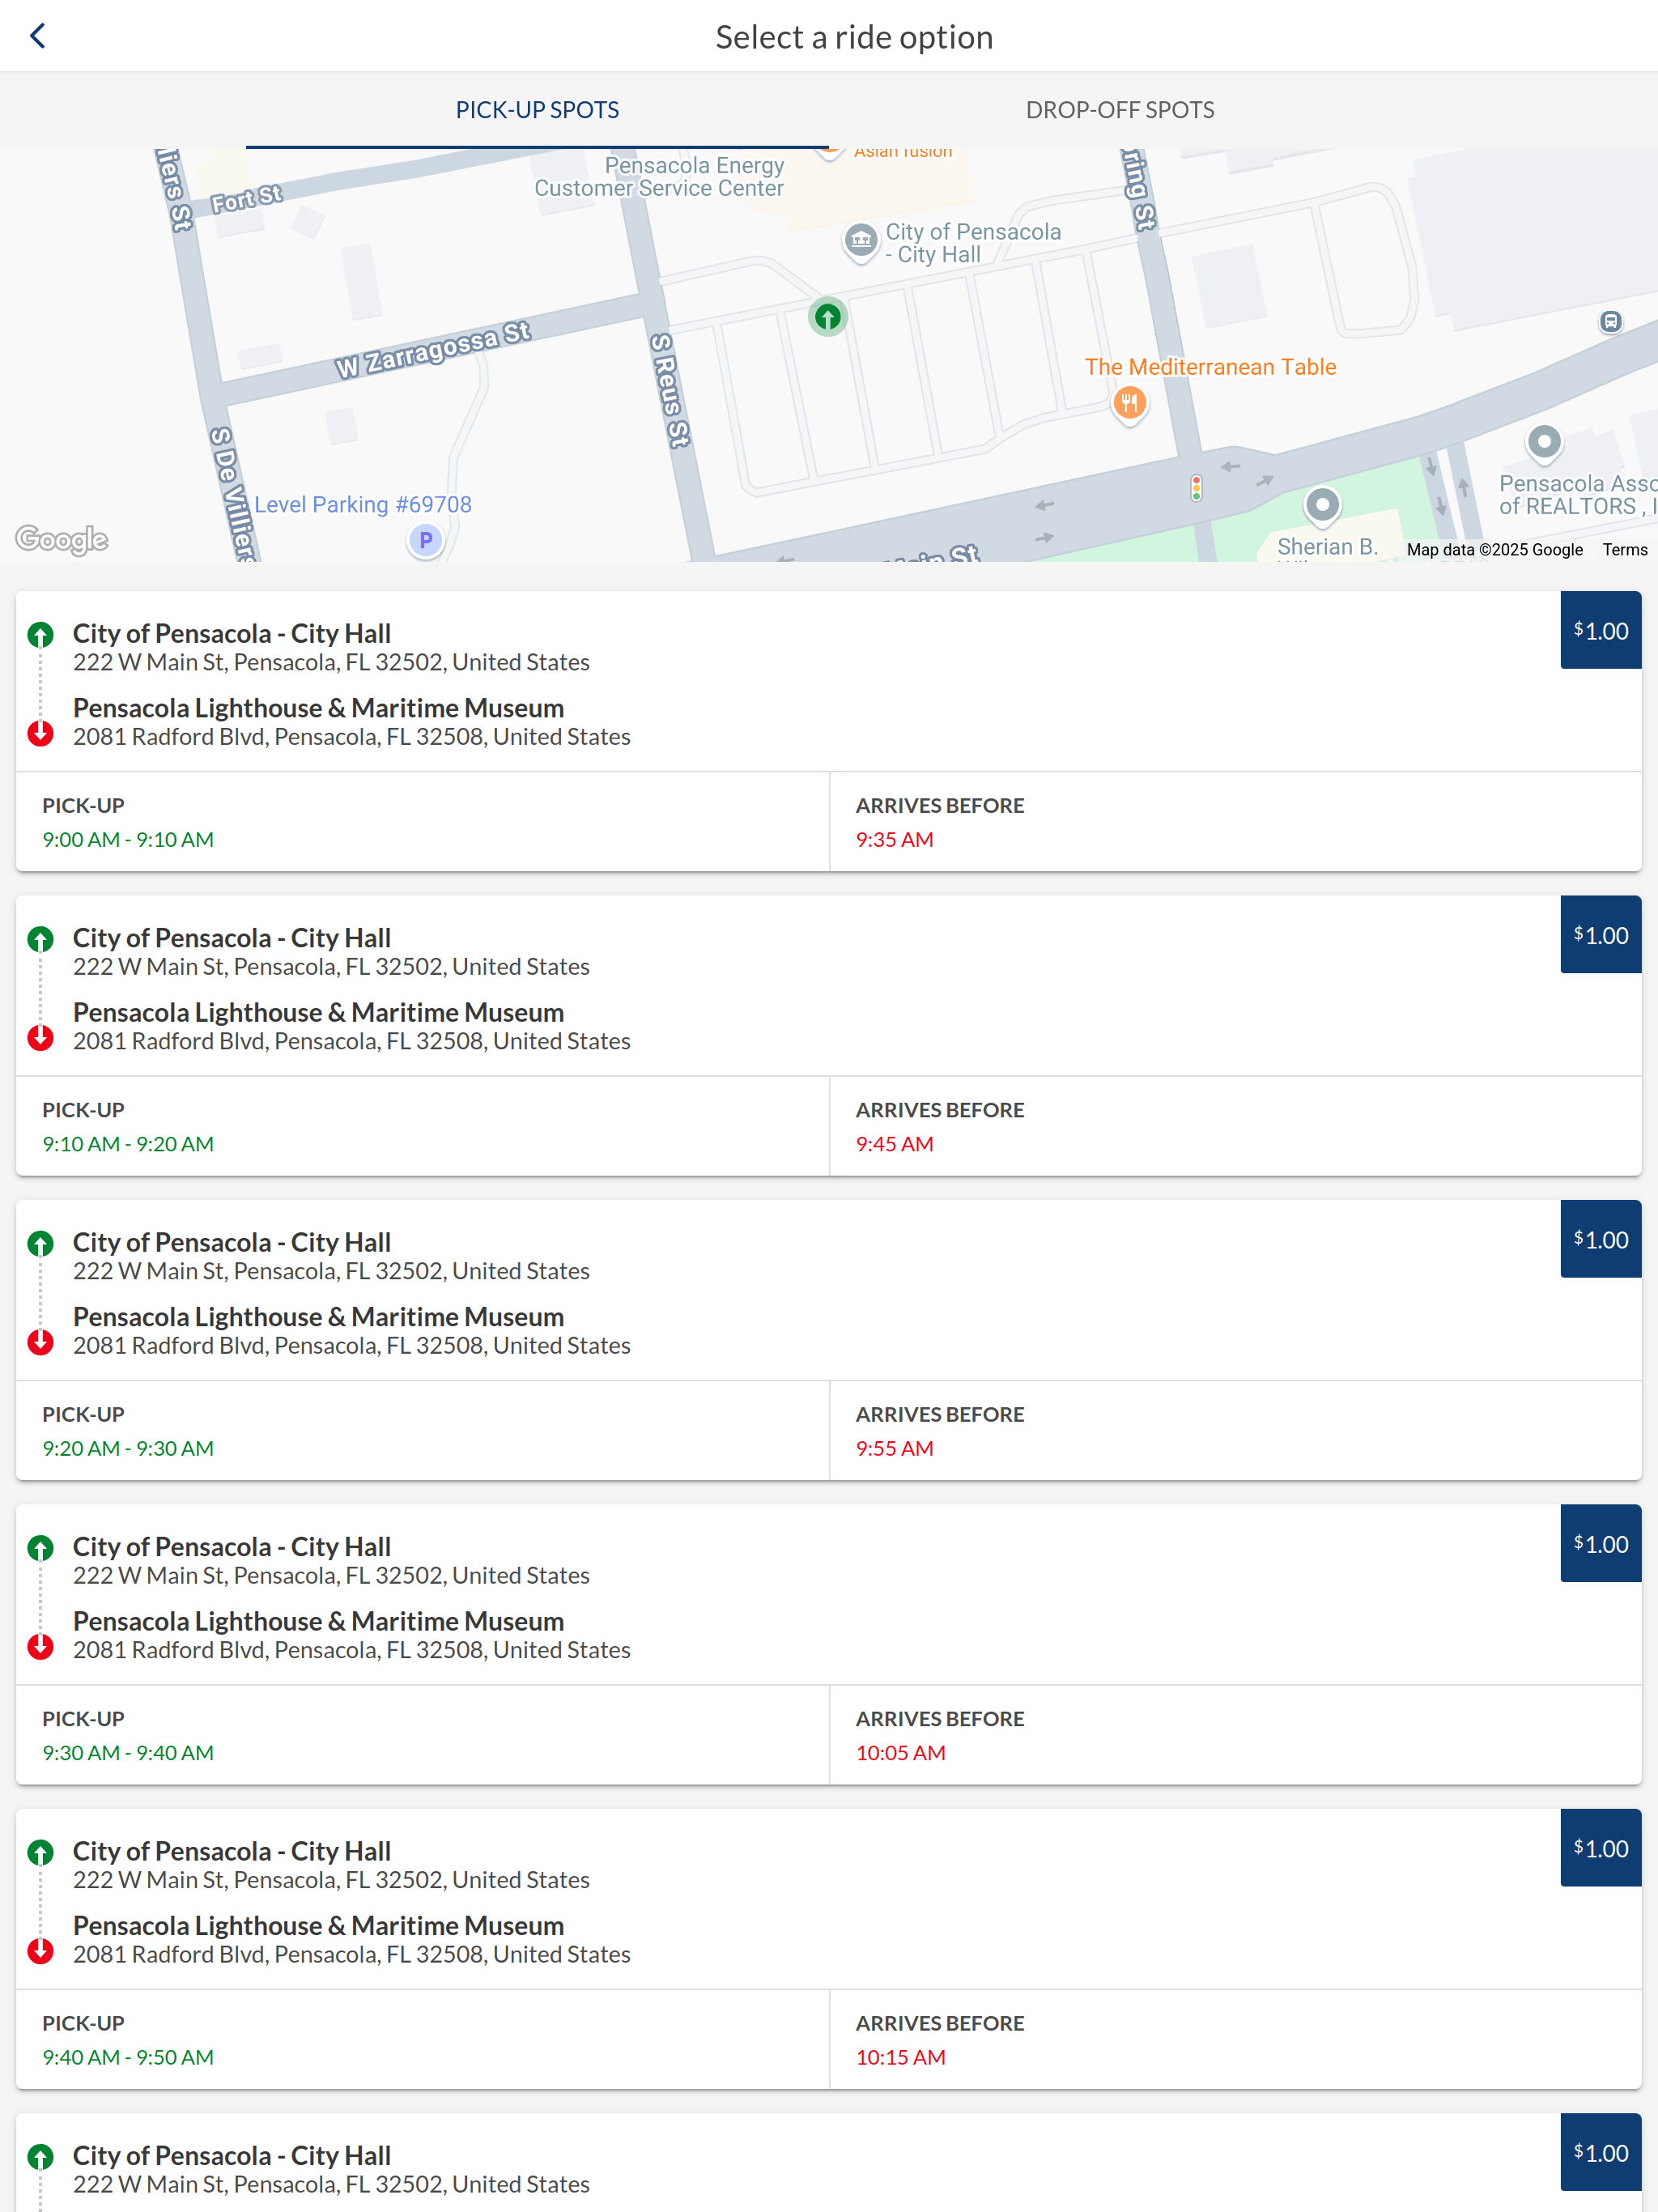This screenshot has height=2212, width=1658.
Task: Tap arrival time 10:15 AM
Action: (x=900, y=2058)
